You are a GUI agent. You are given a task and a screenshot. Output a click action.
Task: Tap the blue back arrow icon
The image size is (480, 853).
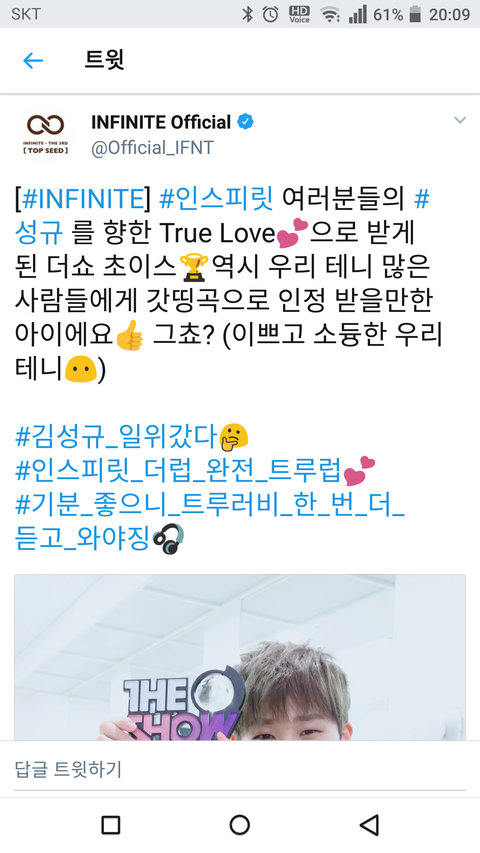tap(33, 60)
